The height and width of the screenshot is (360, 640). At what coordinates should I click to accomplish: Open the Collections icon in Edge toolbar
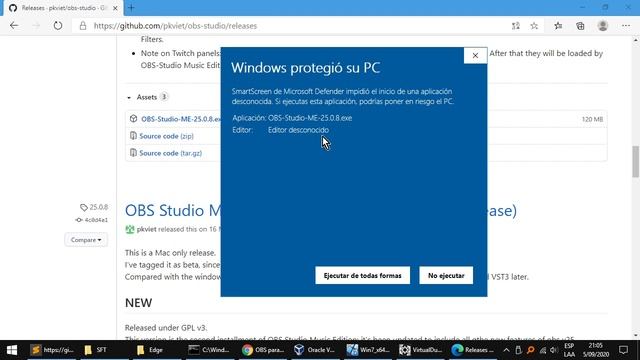pyautogui.click(x=580, y=26)
